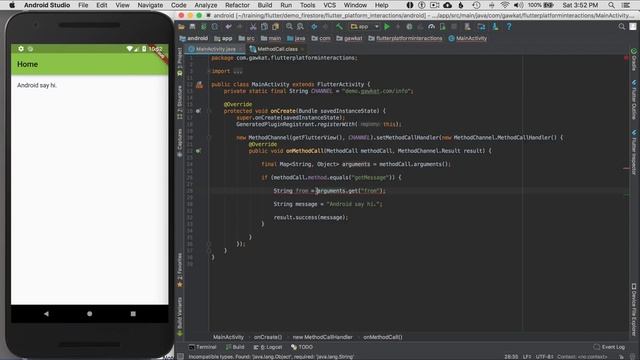This screenshot has height=360, width=640.
Task: Tap emulator Back navigation button
Action: (46, 313)
